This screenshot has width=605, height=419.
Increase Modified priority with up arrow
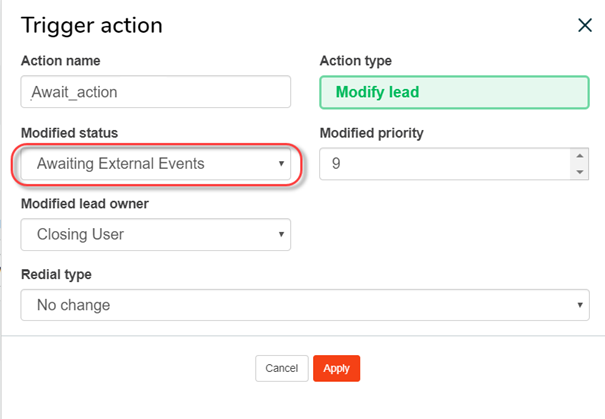(579, 156)
